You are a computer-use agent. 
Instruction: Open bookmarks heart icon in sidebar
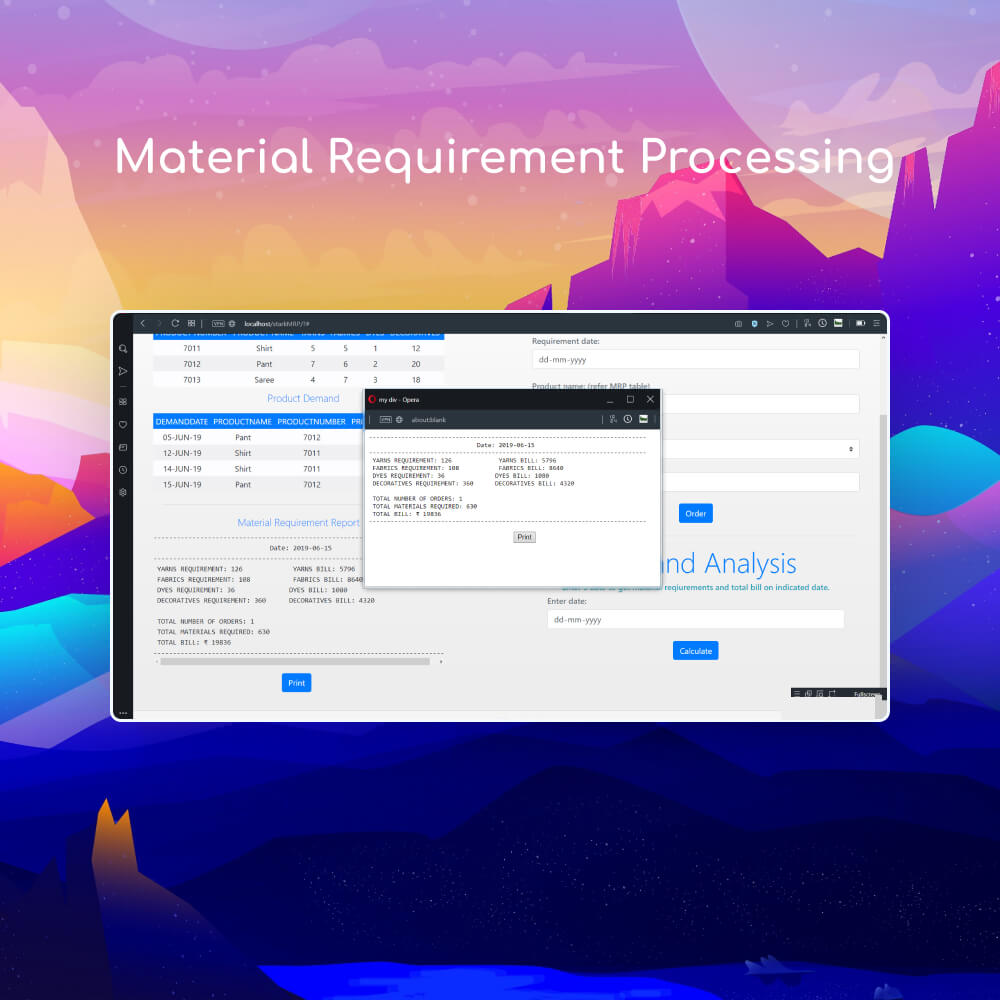[123, 425]
